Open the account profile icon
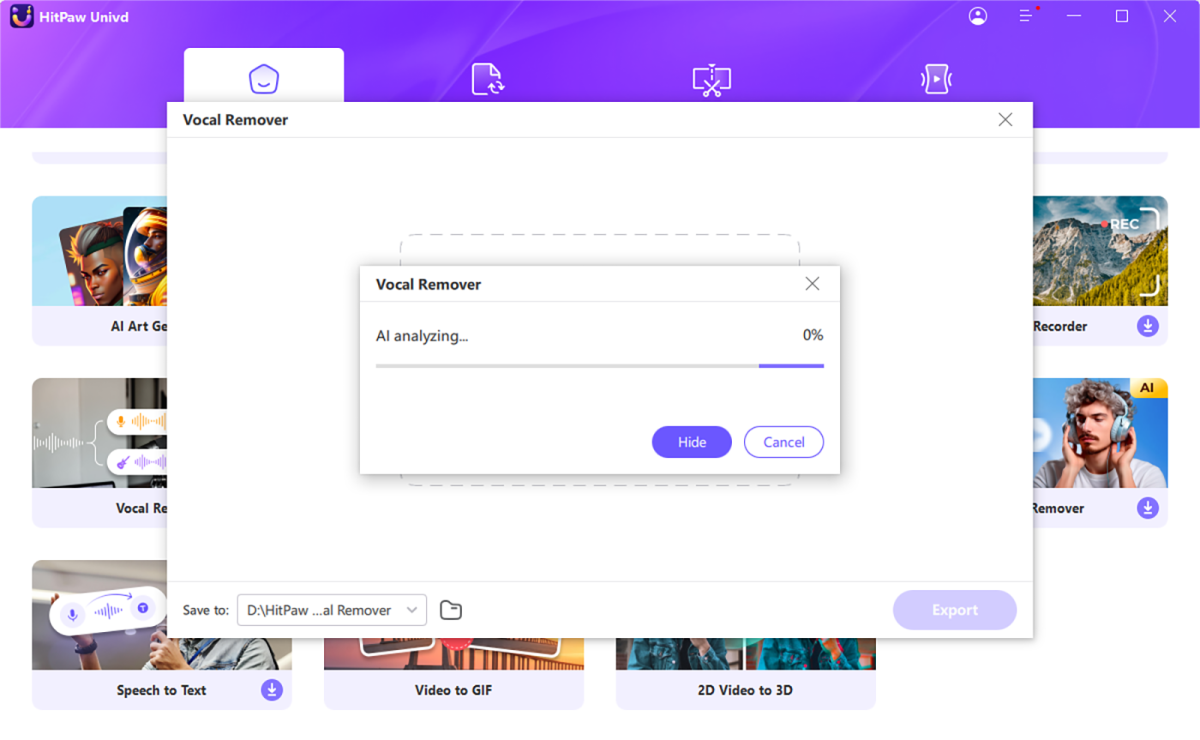The image size is (1200, 740). [x=978, y=16]
